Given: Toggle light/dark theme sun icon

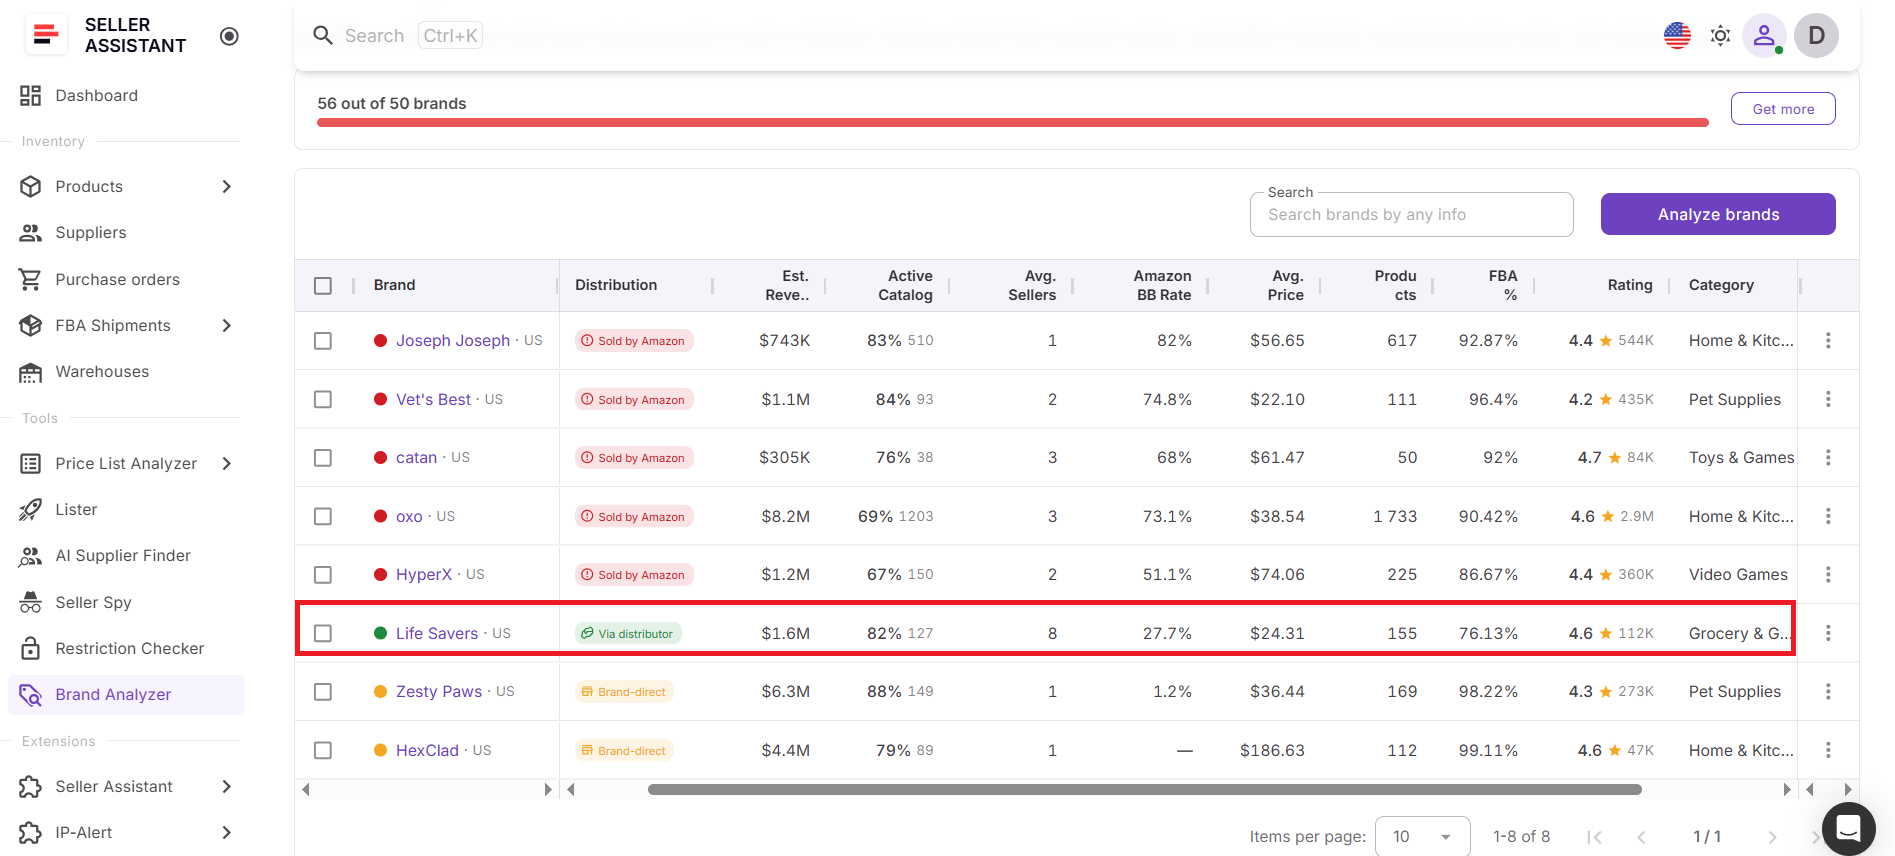Looking at the screenshot, I should click(x=1720, y=36).
